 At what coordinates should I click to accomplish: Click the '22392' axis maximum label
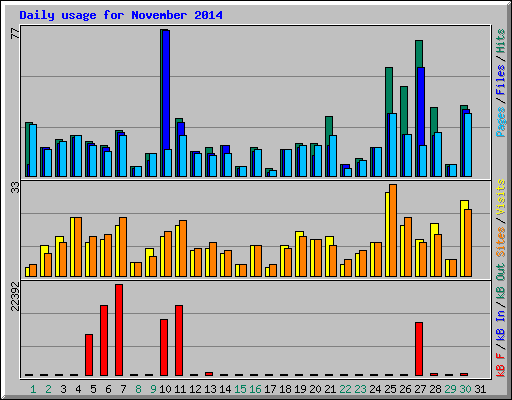click(15, 296)
